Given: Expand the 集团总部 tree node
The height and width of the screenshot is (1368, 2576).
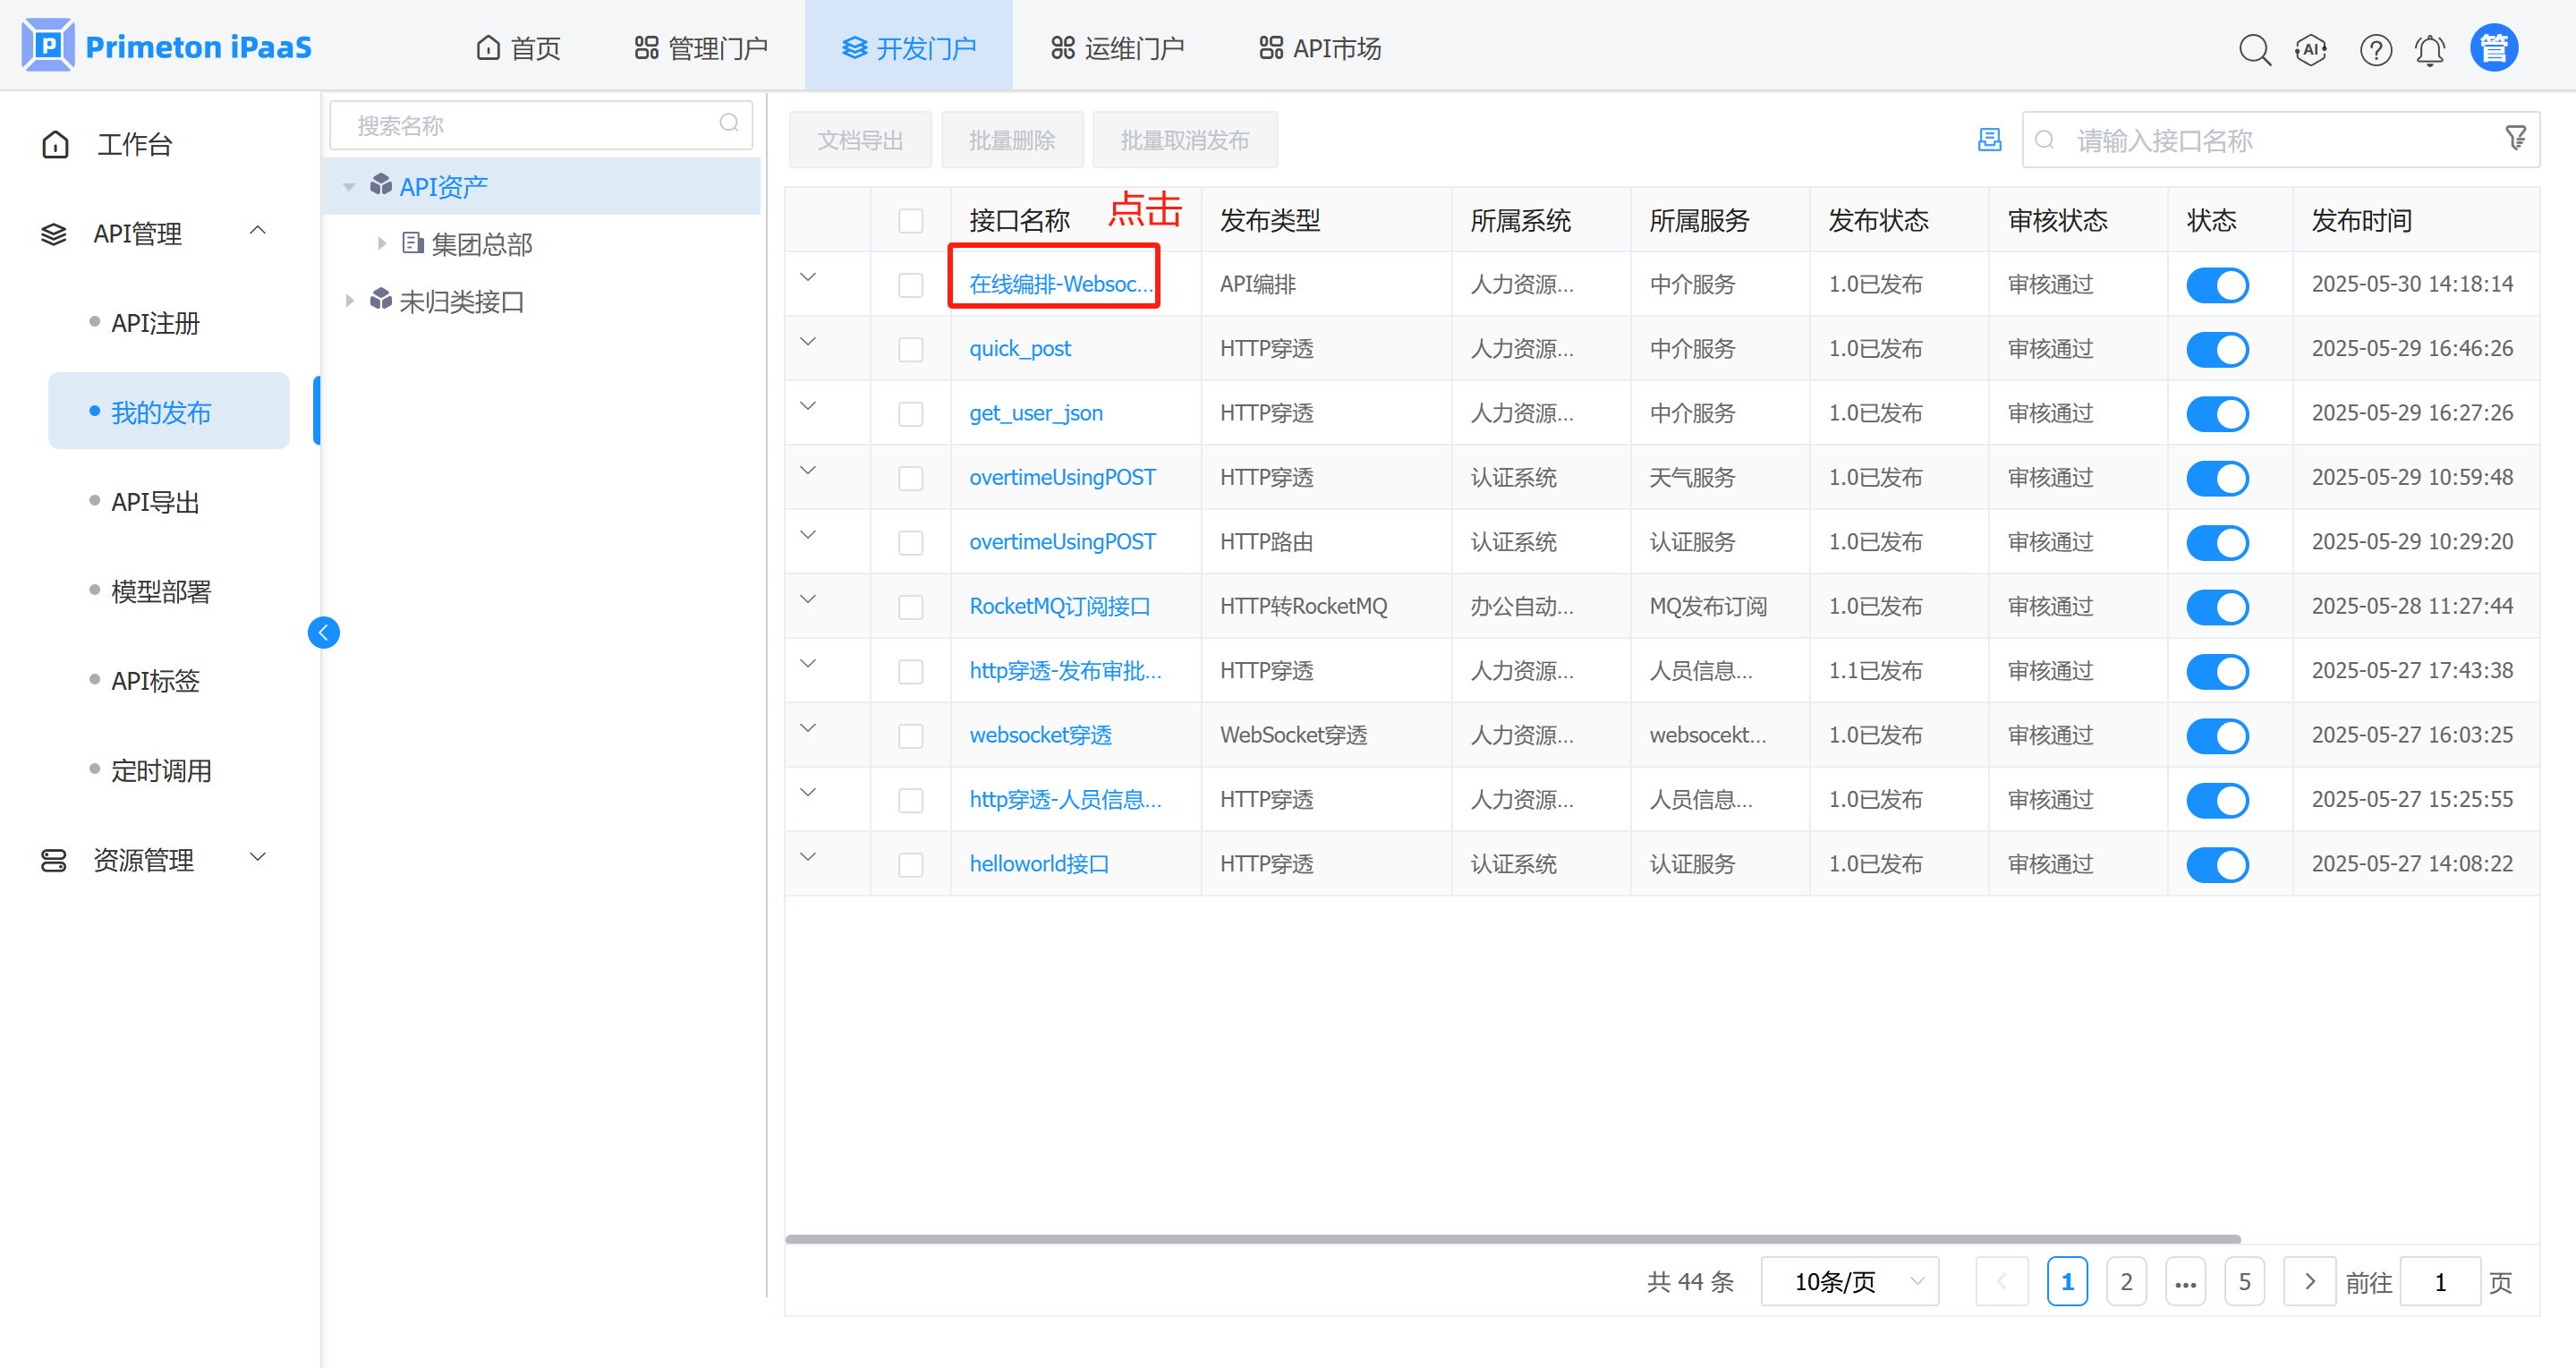Looking at the screenshot, I should 381,243.
